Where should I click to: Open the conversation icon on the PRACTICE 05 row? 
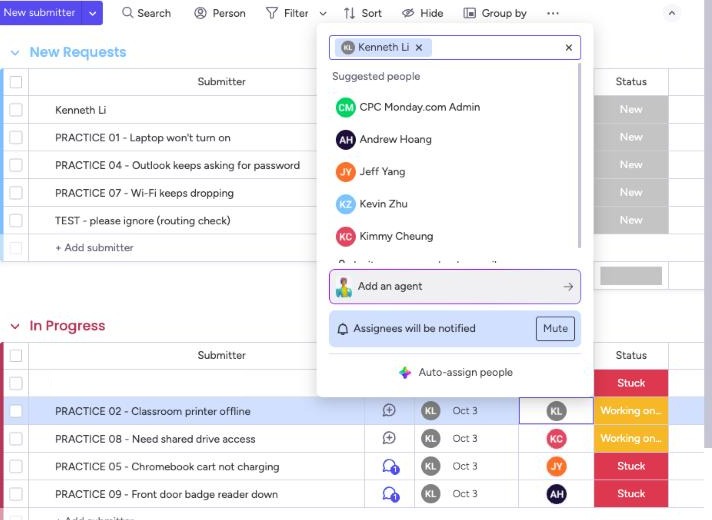[391, 466]
